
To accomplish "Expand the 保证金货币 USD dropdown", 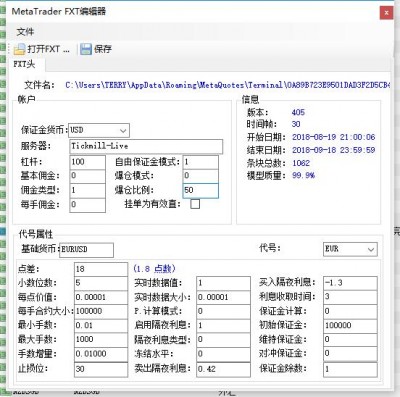I will coord(123,130).
